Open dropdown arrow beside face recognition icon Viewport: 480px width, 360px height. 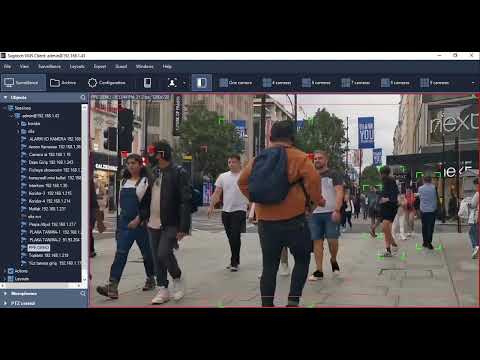[184, 83]
